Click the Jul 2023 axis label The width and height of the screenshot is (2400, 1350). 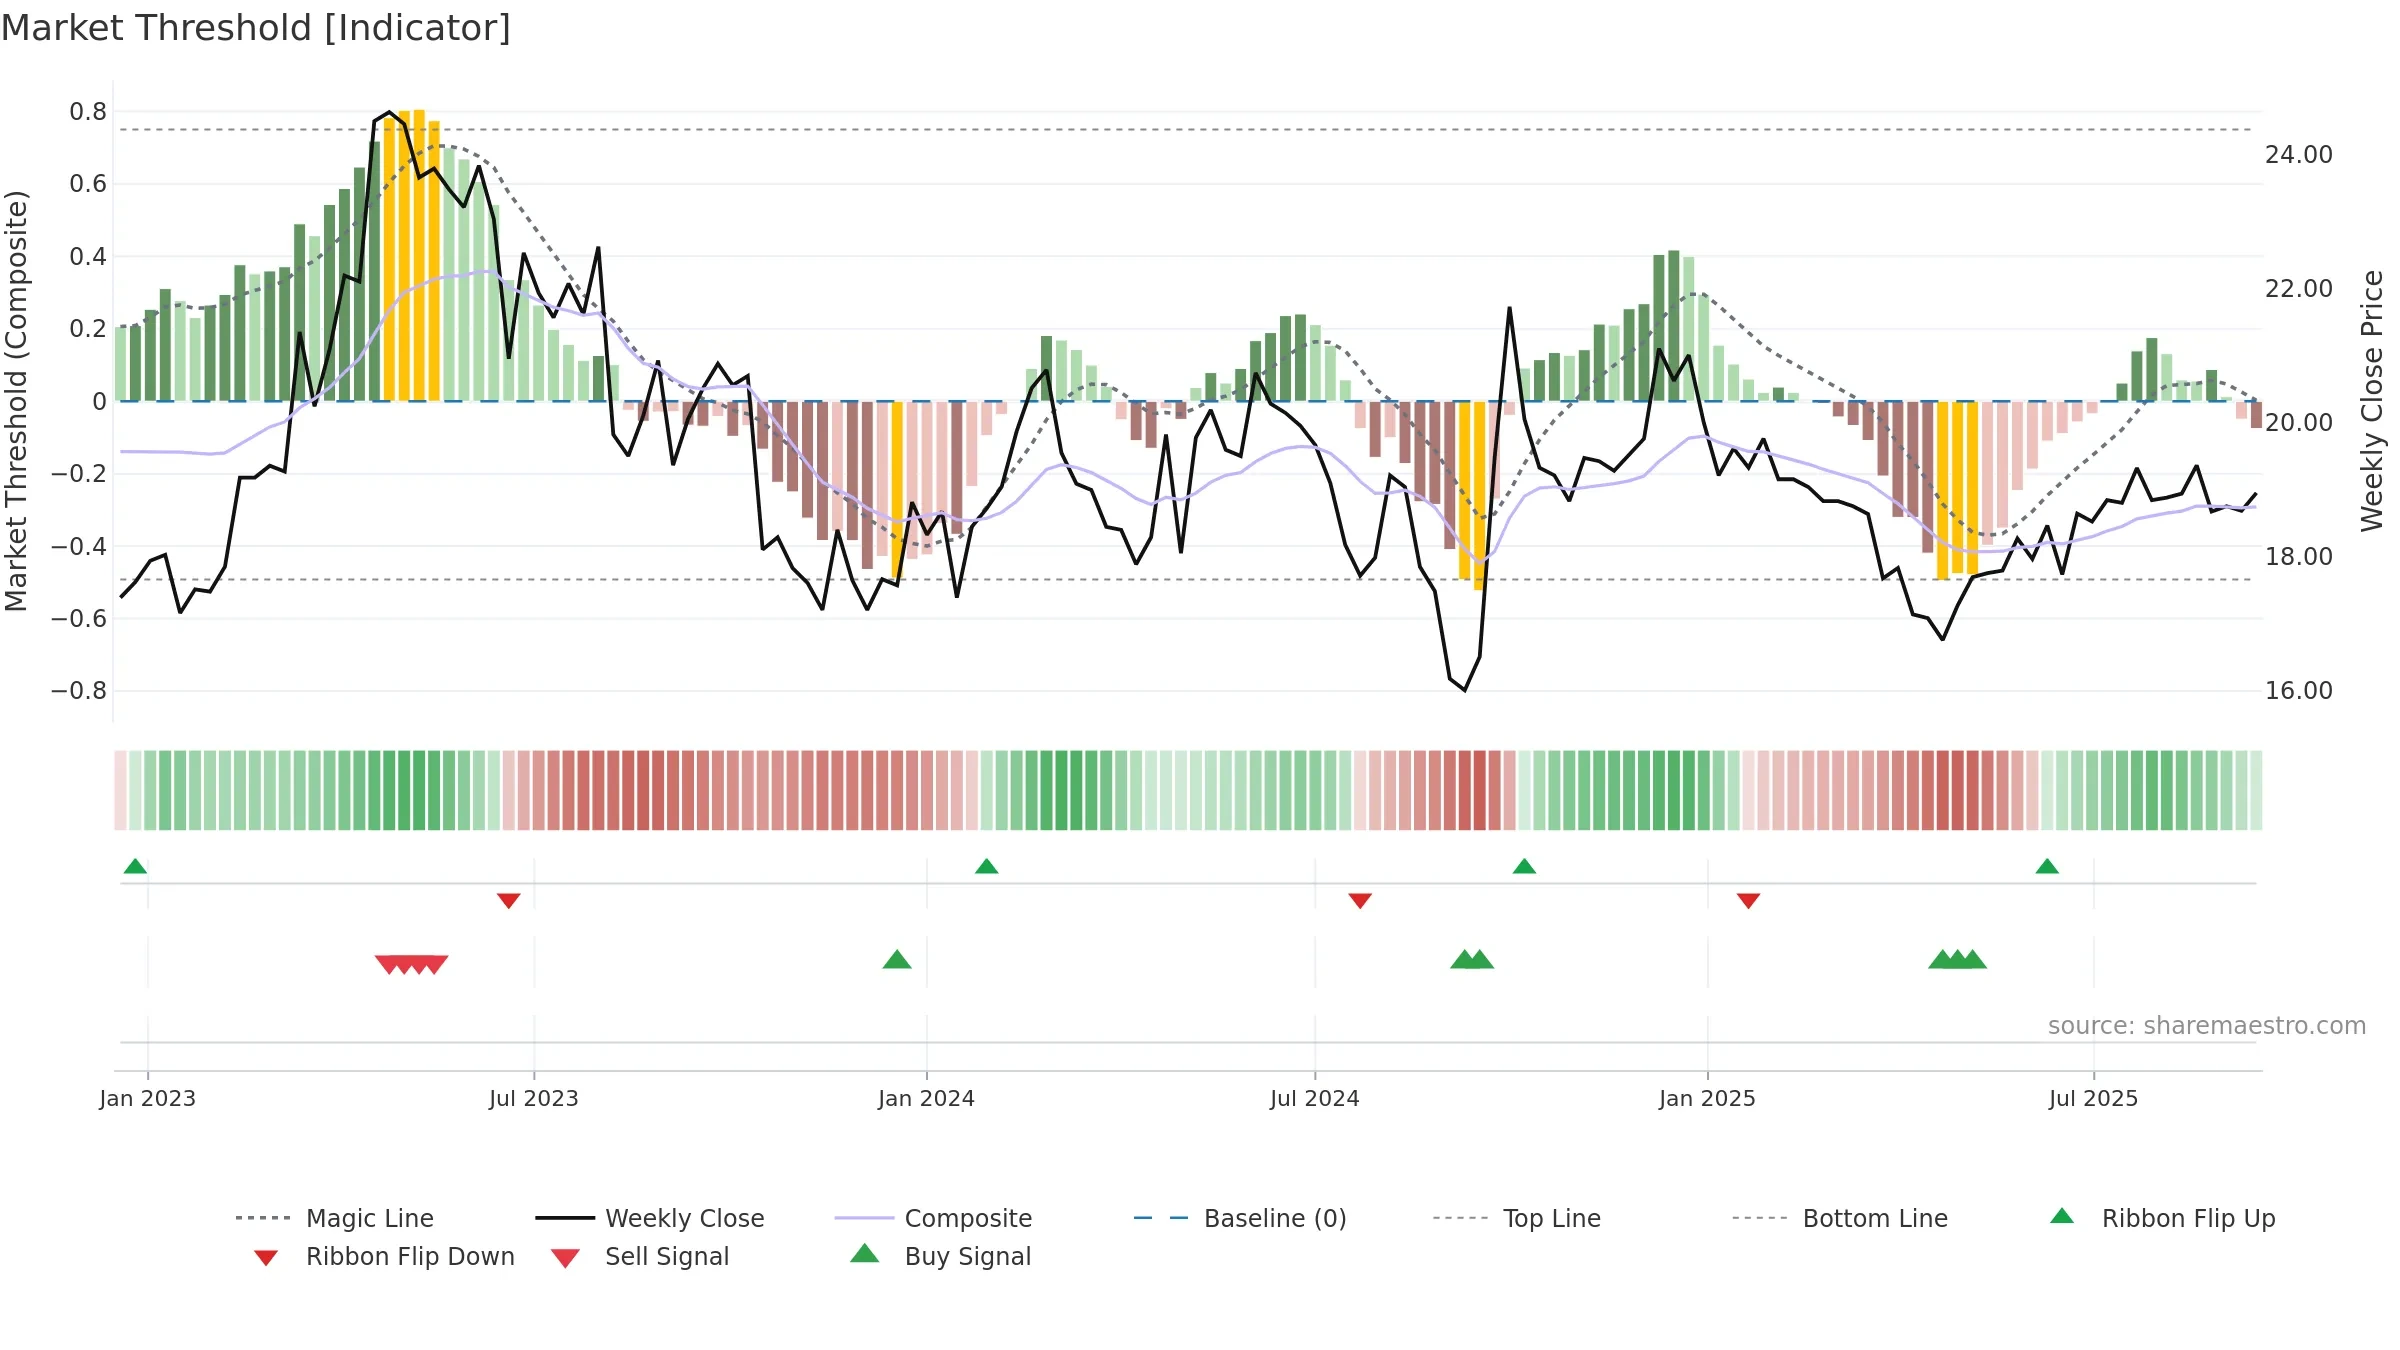(x=534, y=1098)
